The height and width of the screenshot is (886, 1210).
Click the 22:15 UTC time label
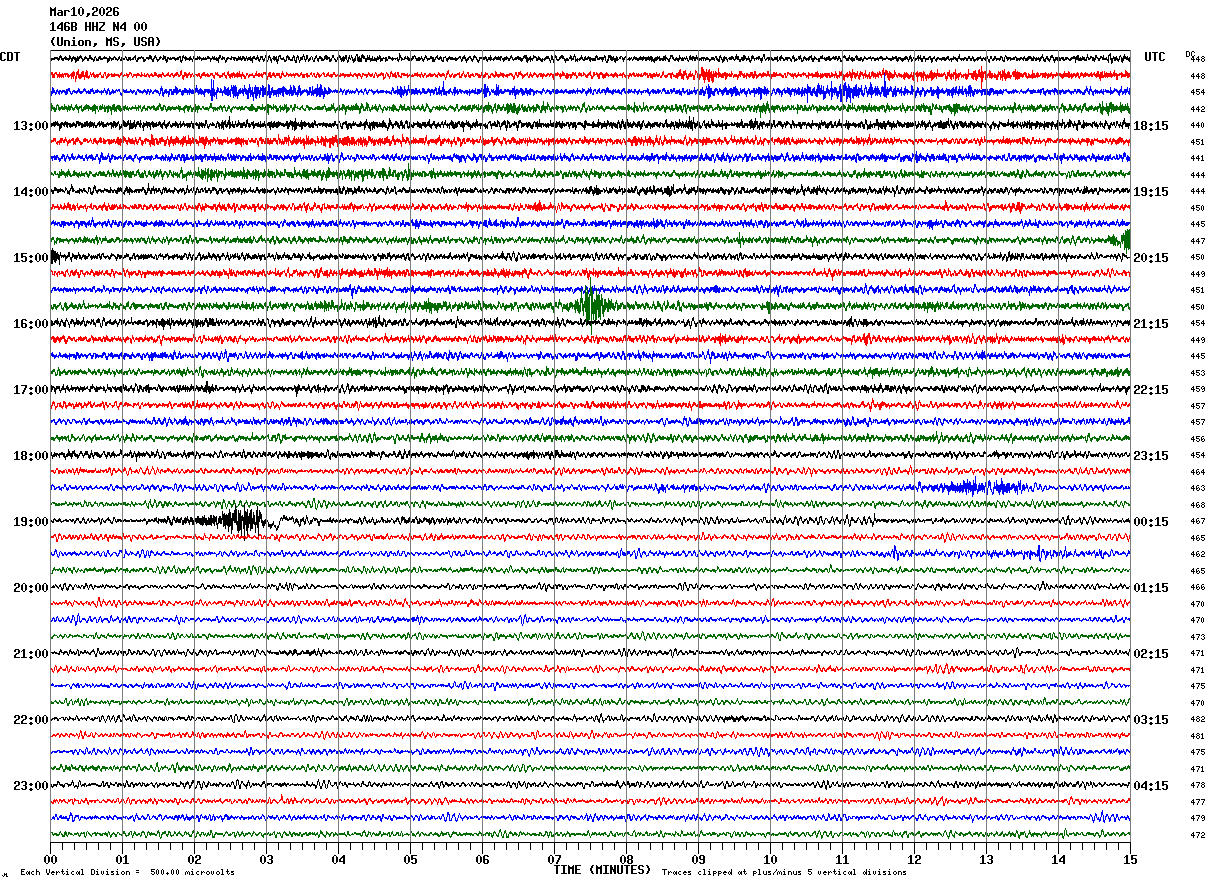click(1151, 390)
